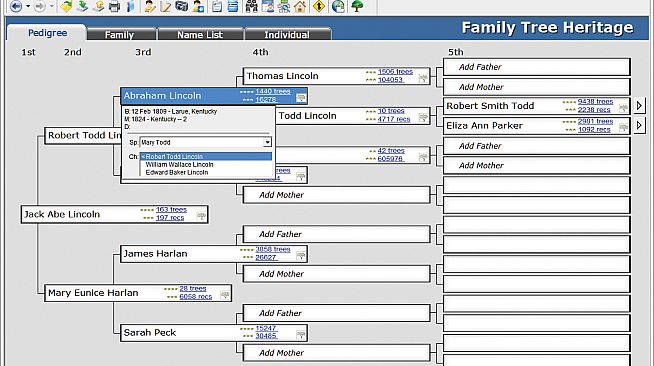Image resolution: width=654 pixels, height=366 pixels.
Task: Open Thomas Lincoln's 104053 records link
Action: (x=390, y=80)
